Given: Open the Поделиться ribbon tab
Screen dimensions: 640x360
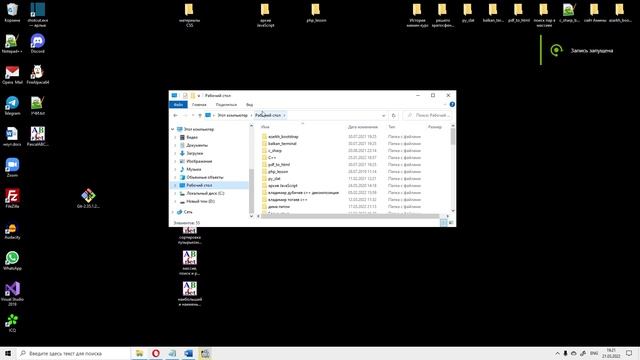Looking at the screenshot, I should [x=226, y=105].
